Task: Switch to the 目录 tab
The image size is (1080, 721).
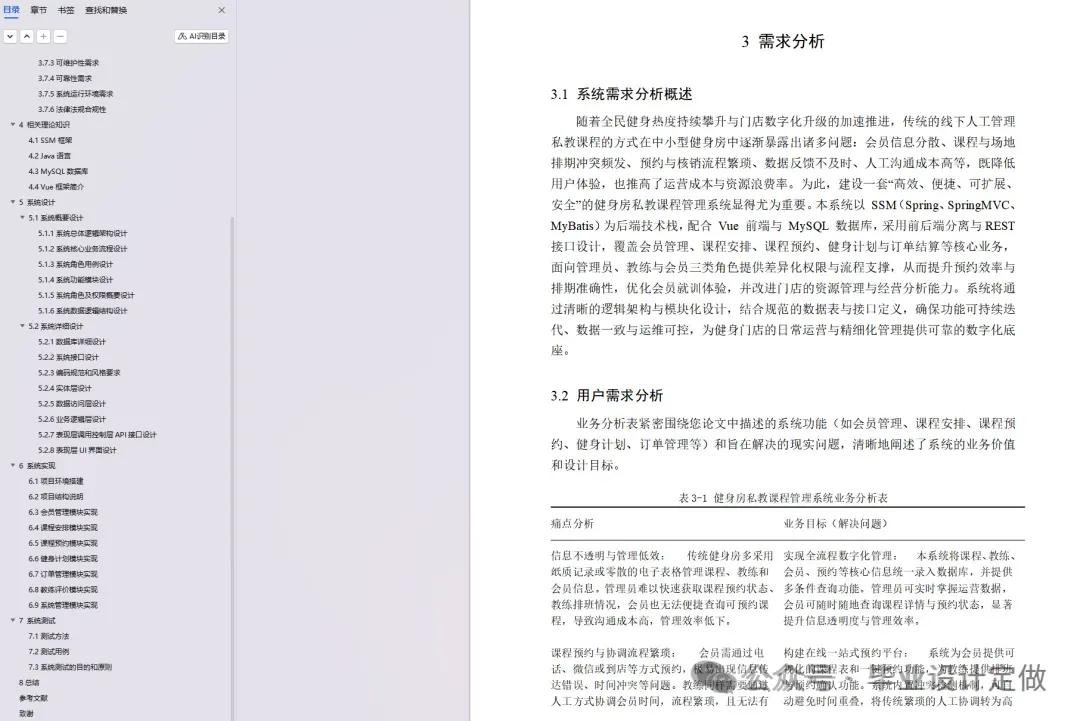Action: click(x=12, y=10)
